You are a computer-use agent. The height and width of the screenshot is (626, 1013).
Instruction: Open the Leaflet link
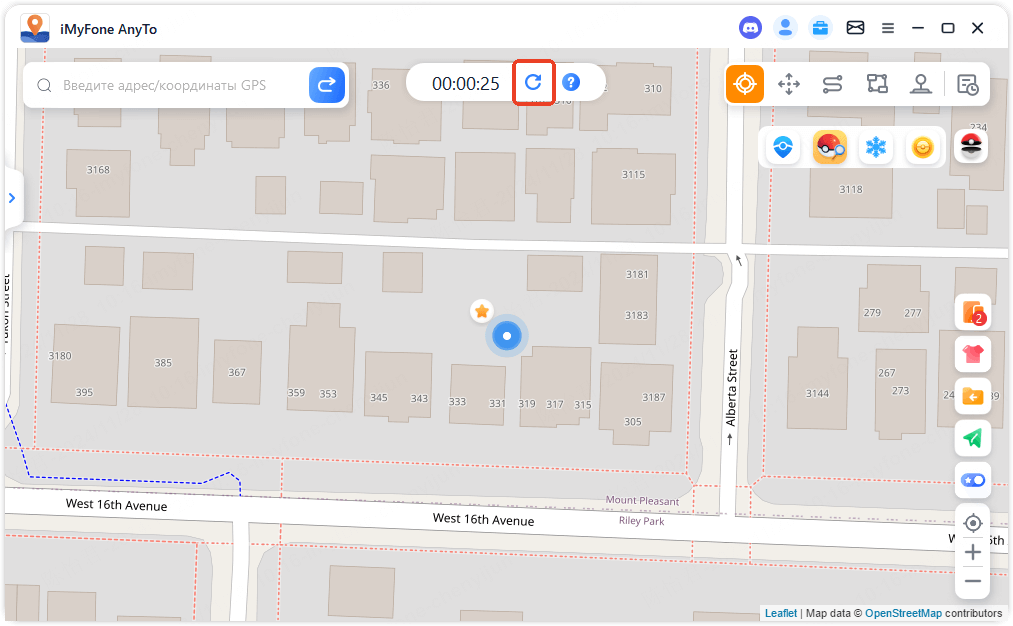(781, 613)
